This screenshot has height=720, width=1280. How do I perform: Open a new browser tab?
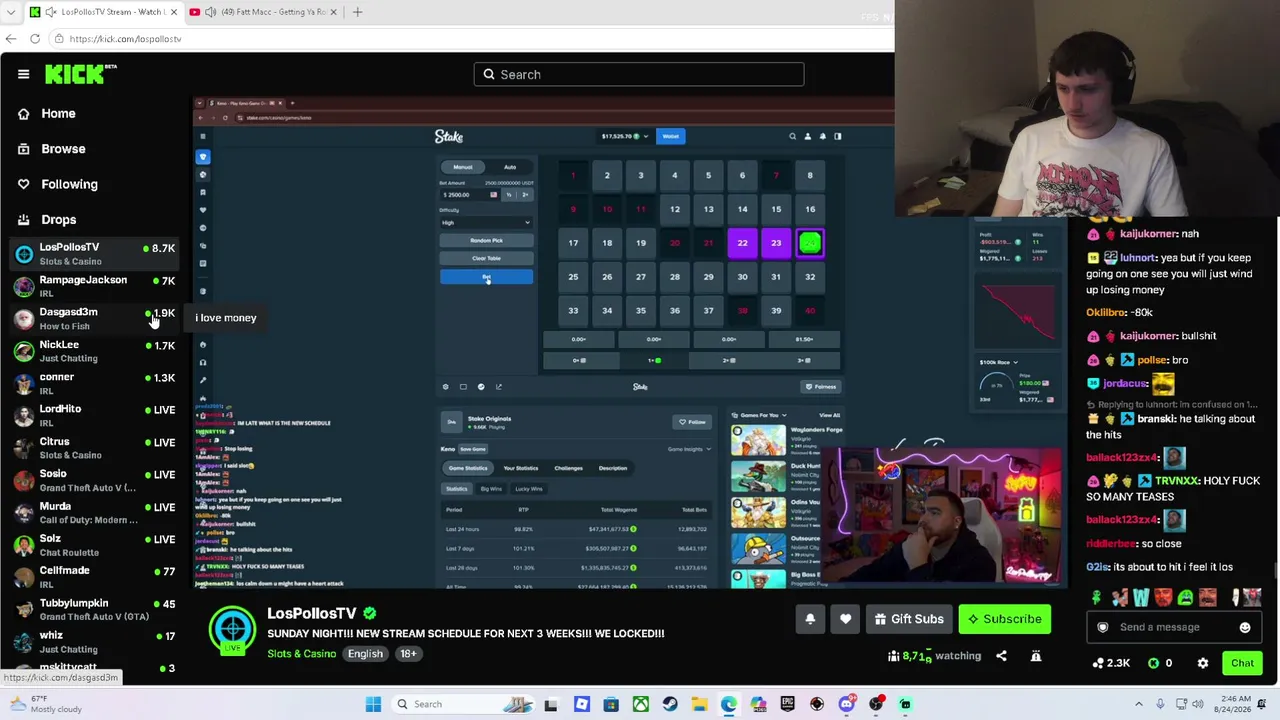pyautogui.click(x=357, y=12)
